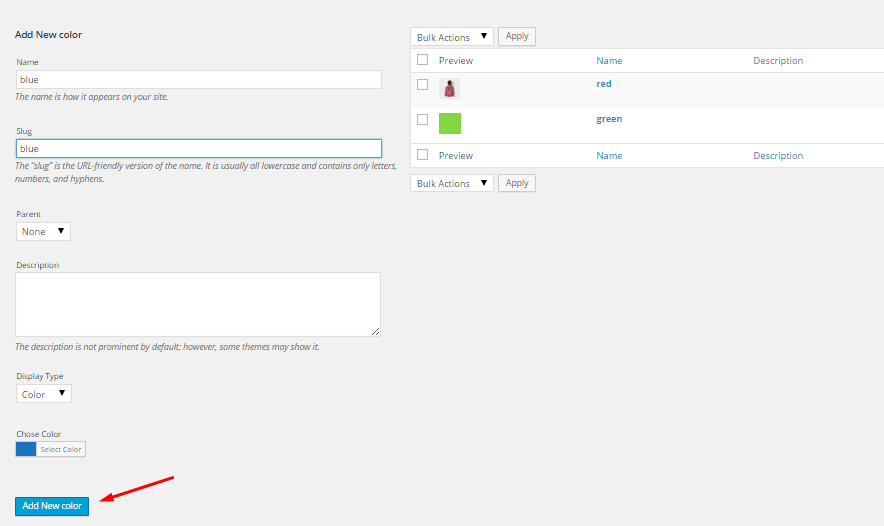Check the select-all checkbox in table header

point(422,60)
